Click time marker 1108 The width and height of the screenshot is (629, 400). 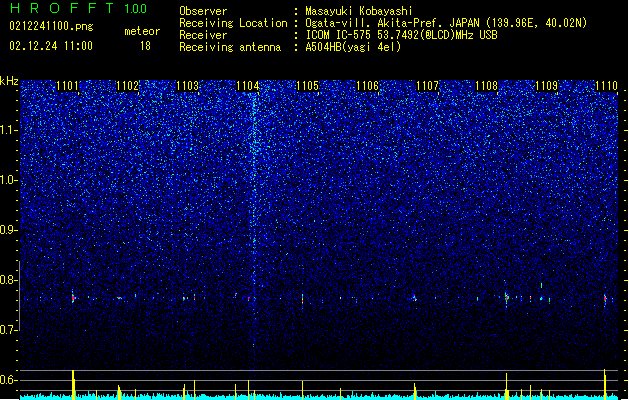point(487,86)
